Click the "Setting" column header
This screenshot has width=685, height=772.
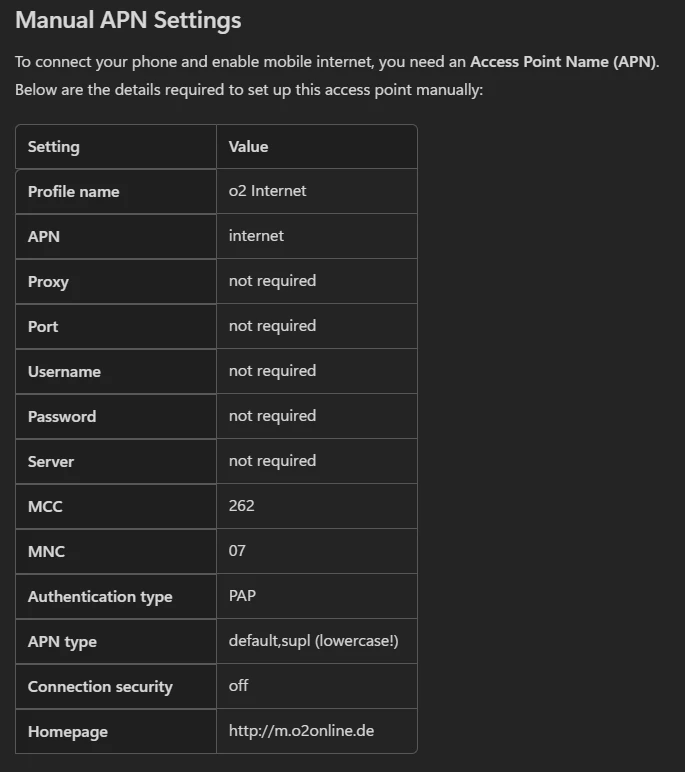pos(53,147)
